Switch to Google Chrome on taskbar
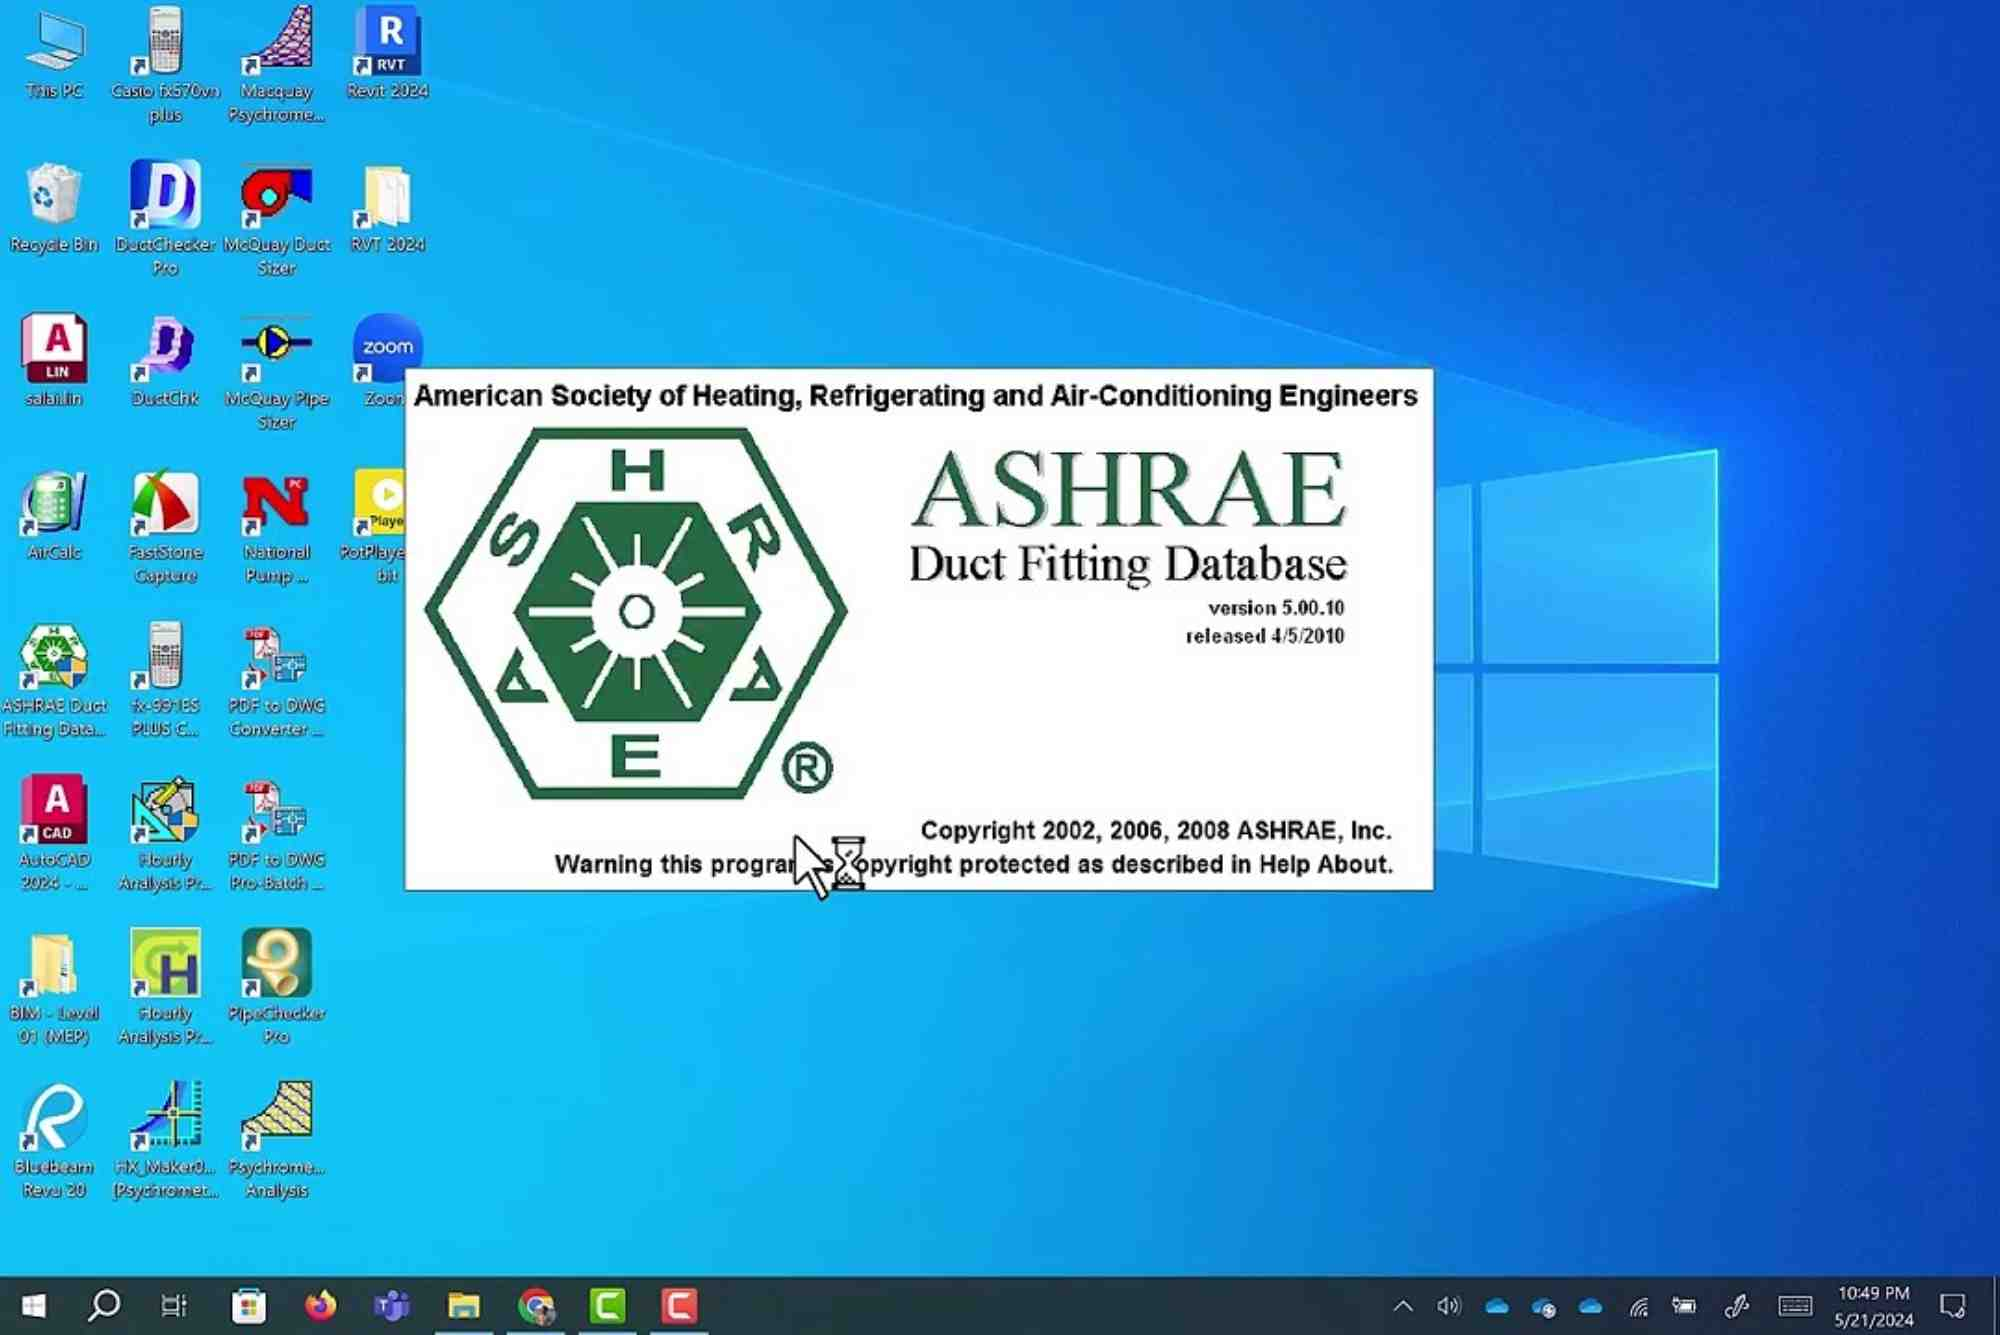Viewport: 2000px width, 1335px height. [x=536, y=1306]
